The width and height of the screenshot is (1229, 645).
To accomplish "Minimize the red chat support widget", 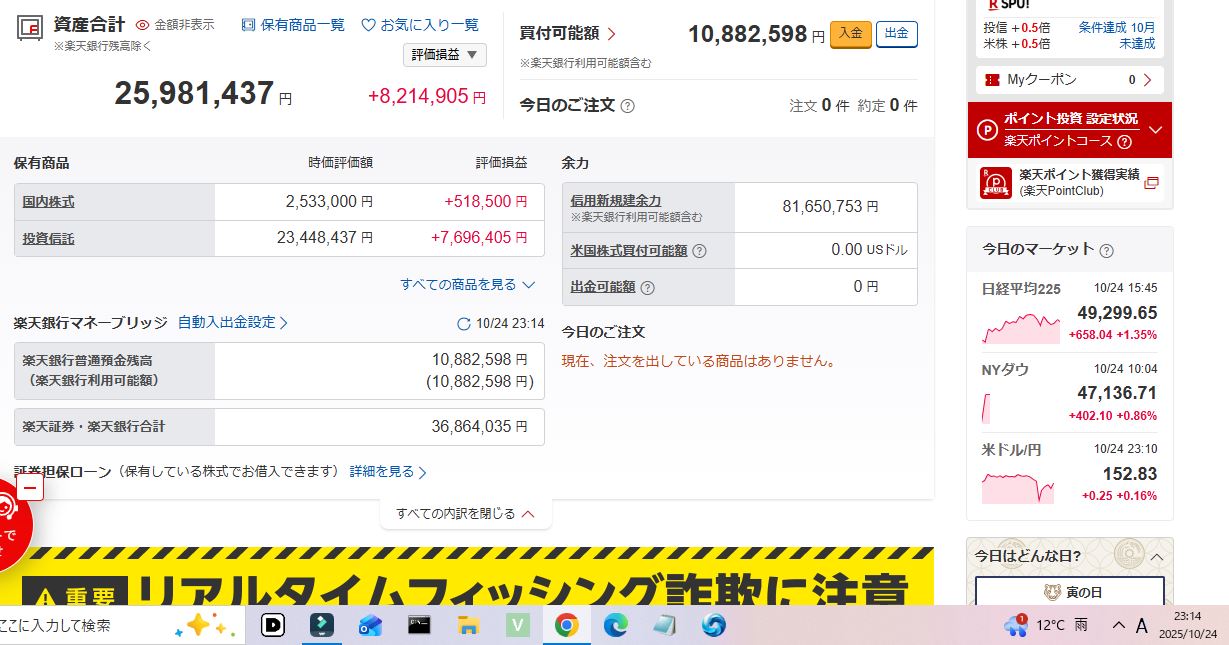I will pyautogui.click(x=29, y=488).
